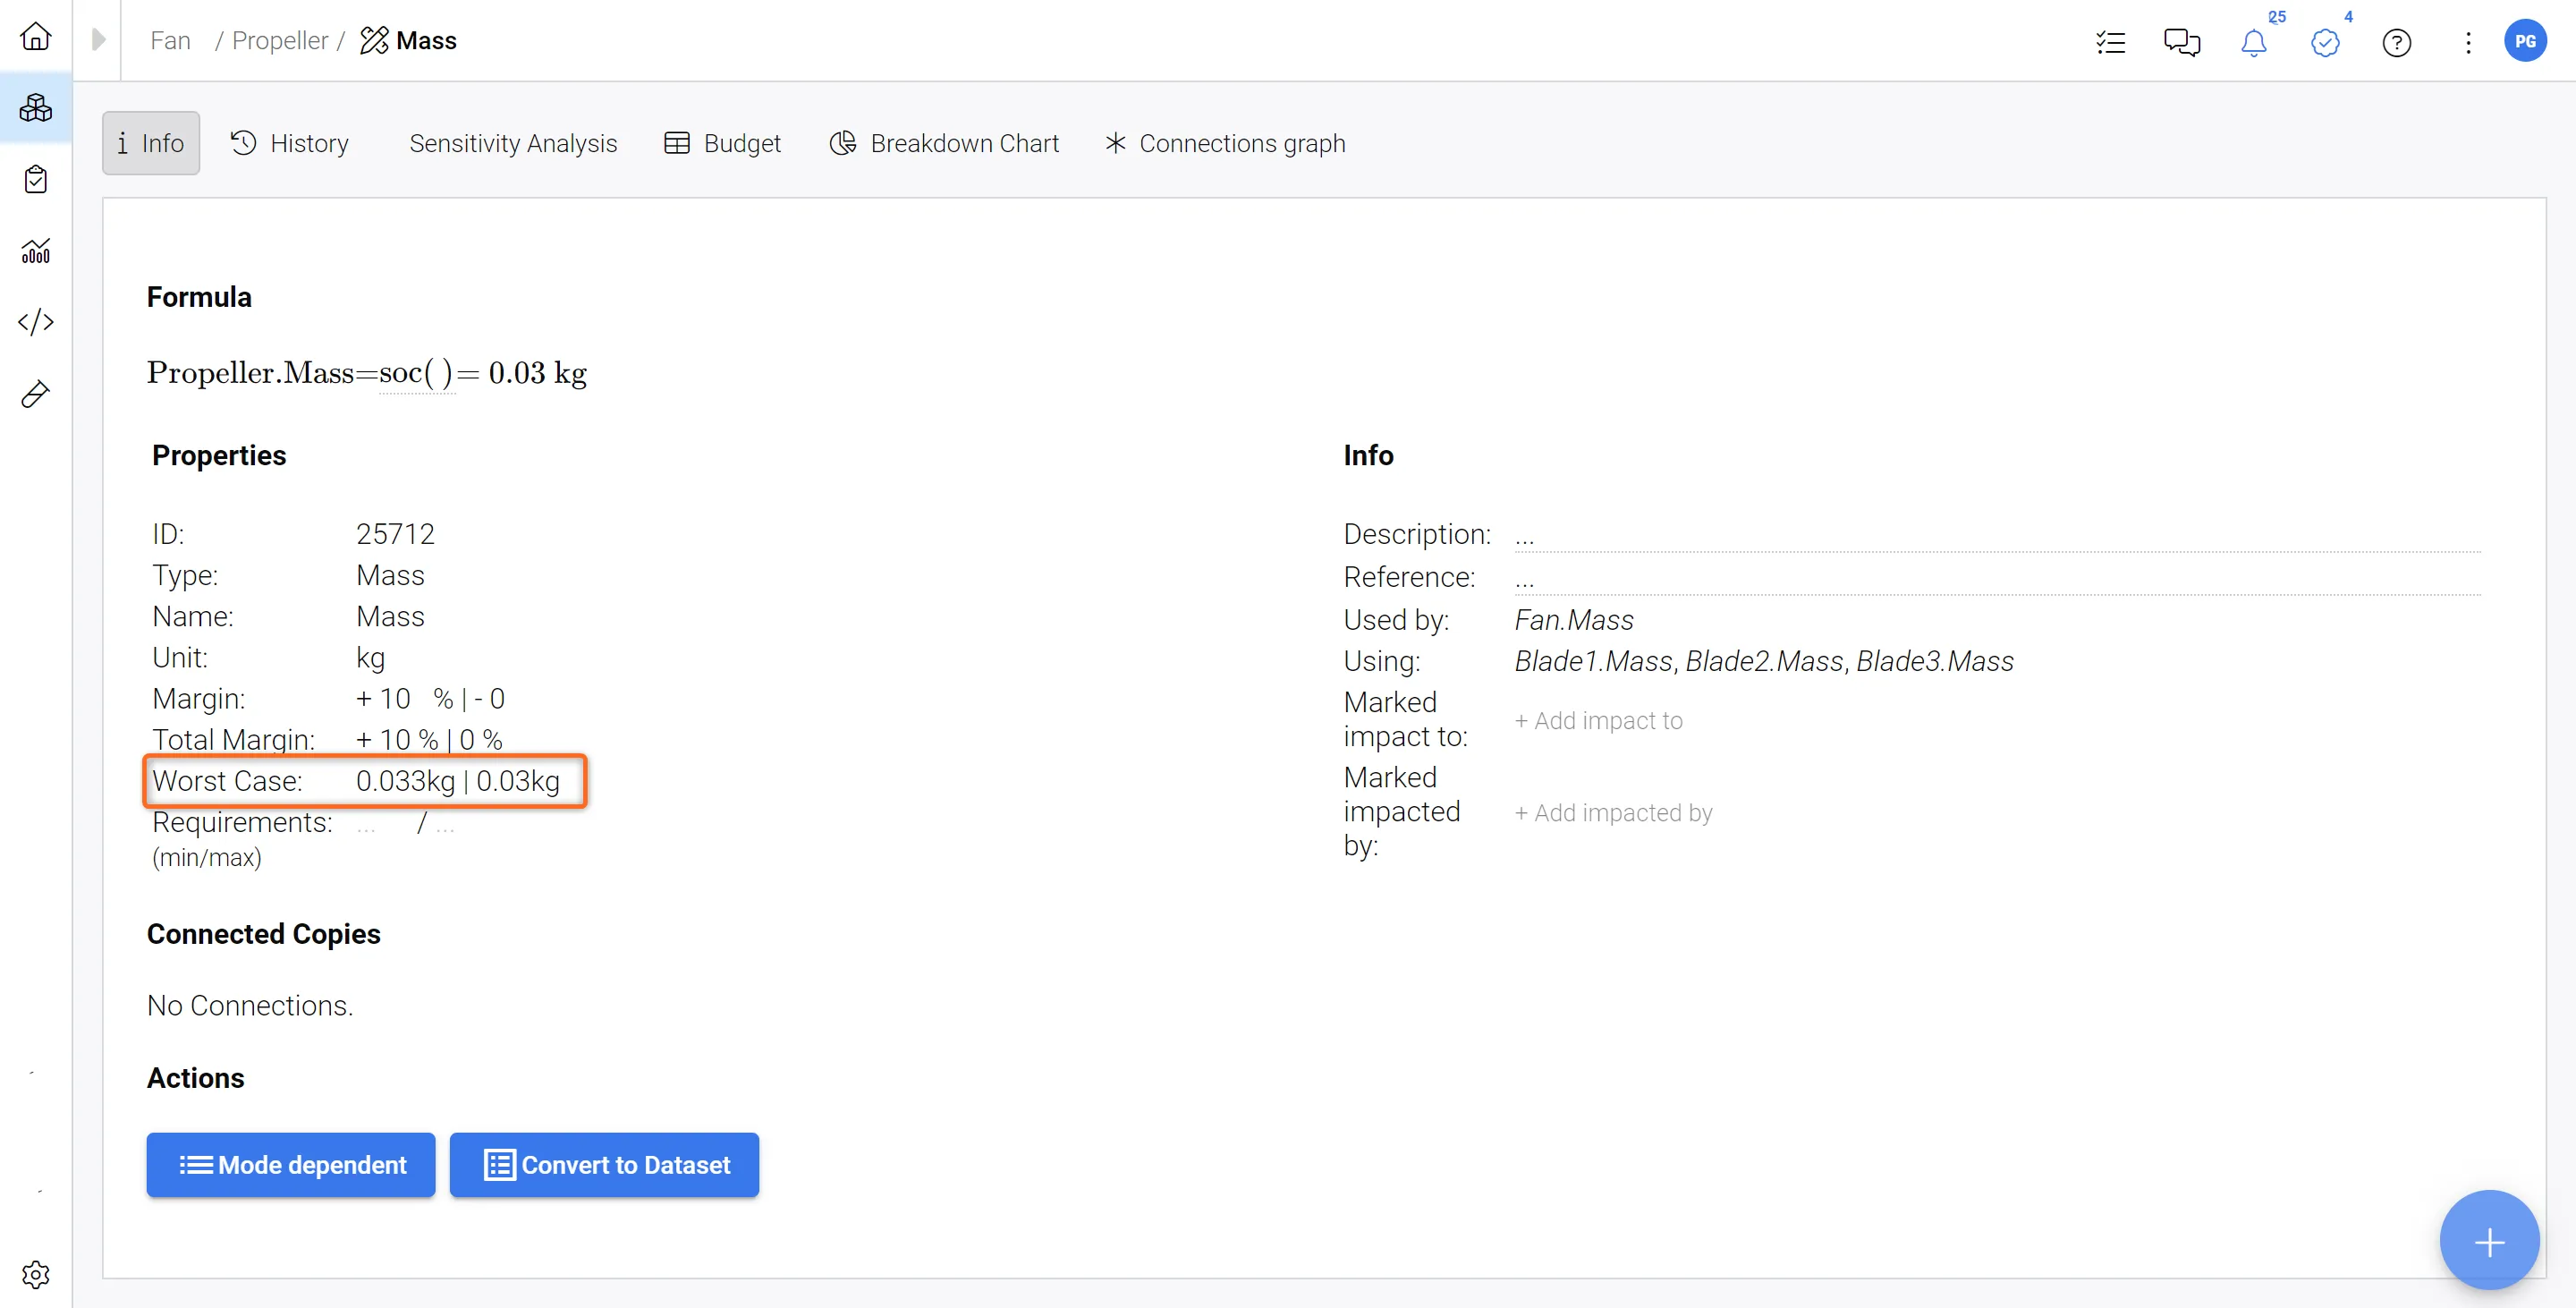2576x1308 pixels.
Task: Open the analytics chart sidebar icon
Action: pyautogui.click(x=36, y=251)
